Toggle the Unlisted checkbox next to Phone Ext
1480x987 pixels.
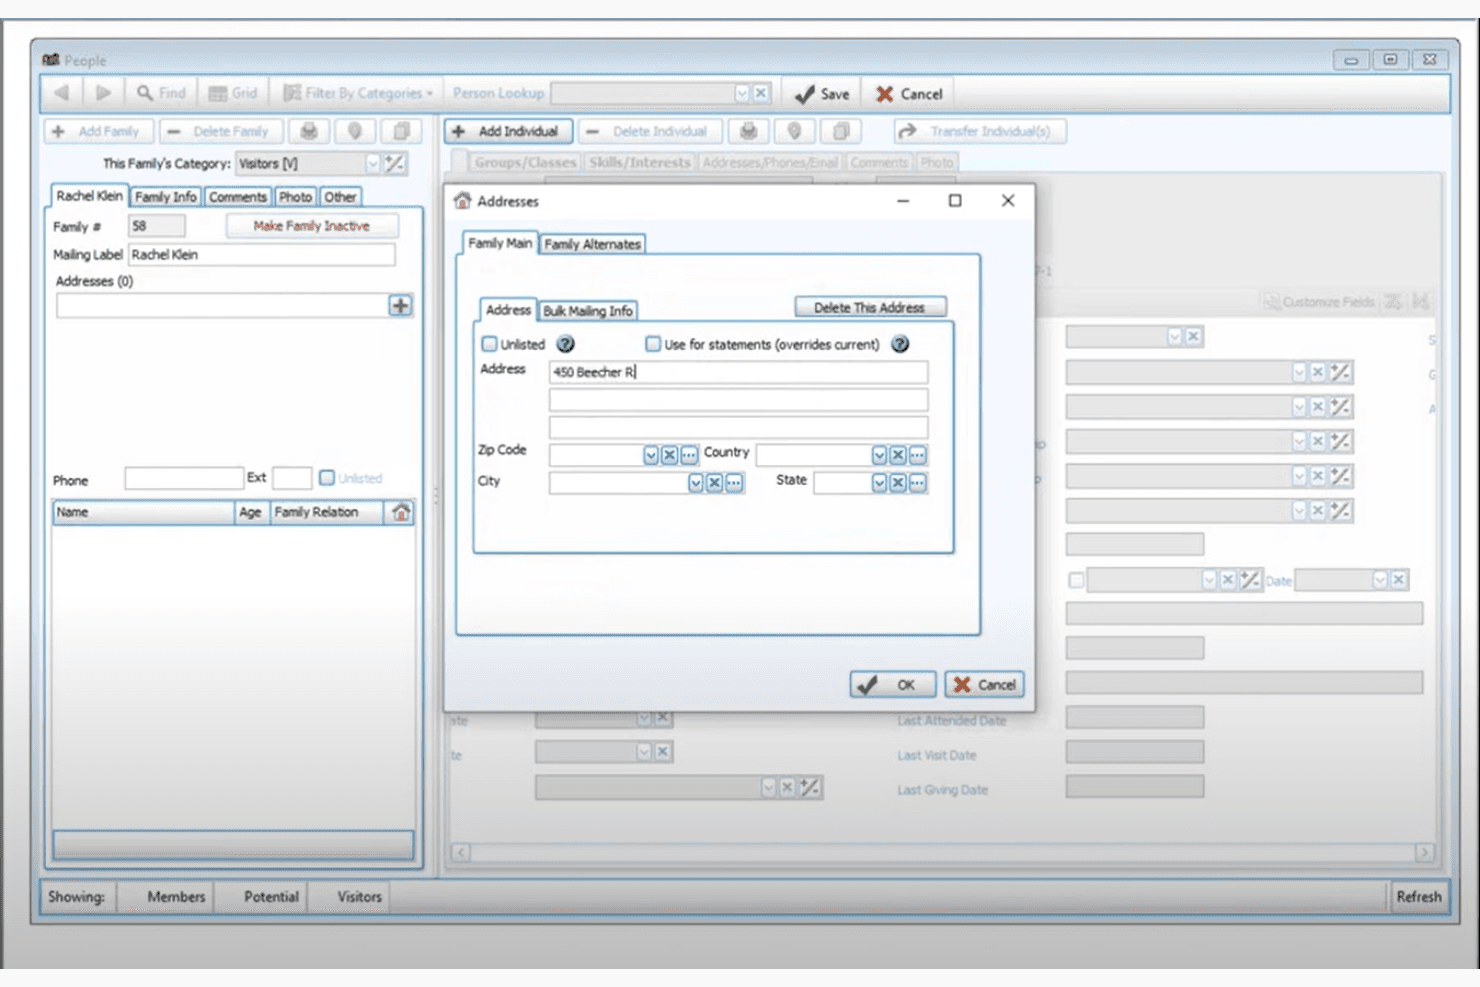click(327, 478)
